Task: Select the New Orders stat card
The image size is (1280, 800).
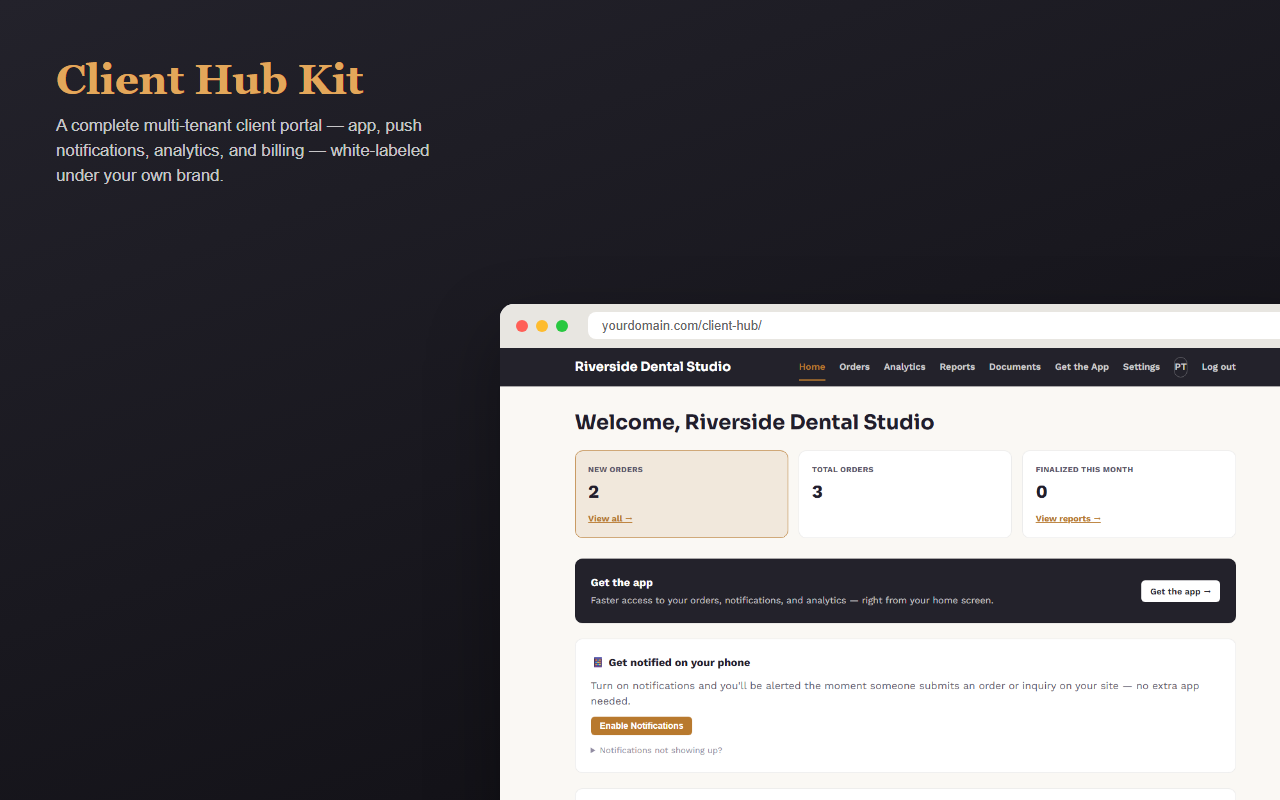Action: (681, 494)
